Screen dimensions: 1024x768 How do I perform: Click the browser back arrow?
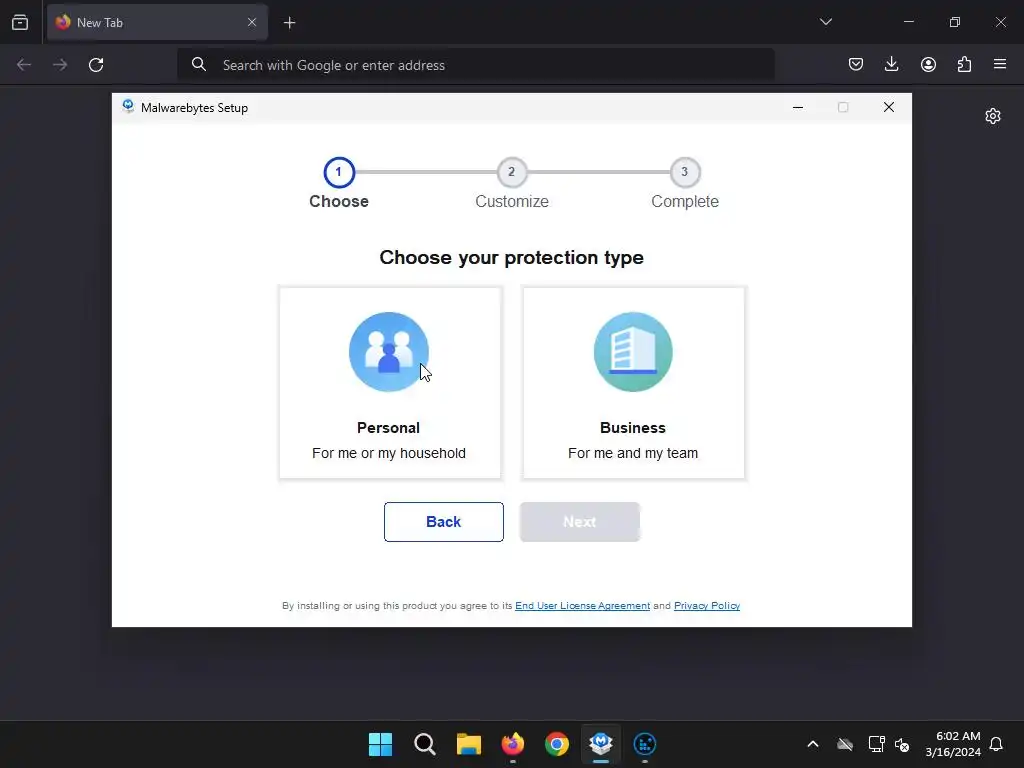pyautogui.click(x=24, y=65)
